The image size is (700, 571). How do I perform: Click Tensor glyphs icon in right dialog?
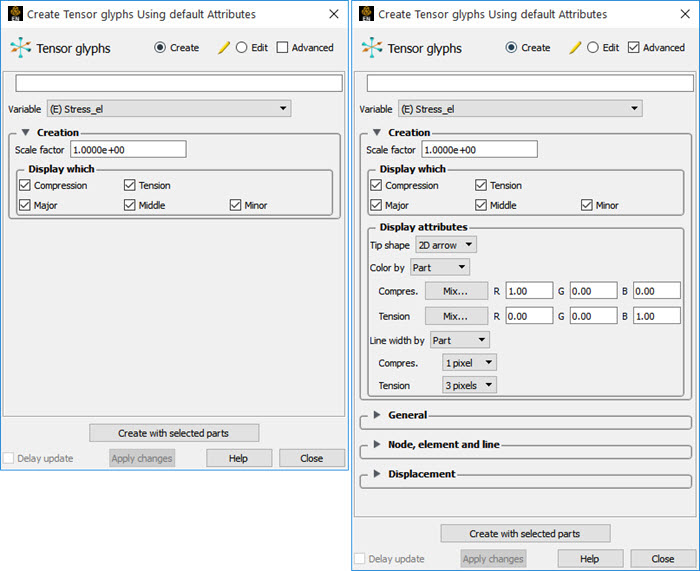372,47
